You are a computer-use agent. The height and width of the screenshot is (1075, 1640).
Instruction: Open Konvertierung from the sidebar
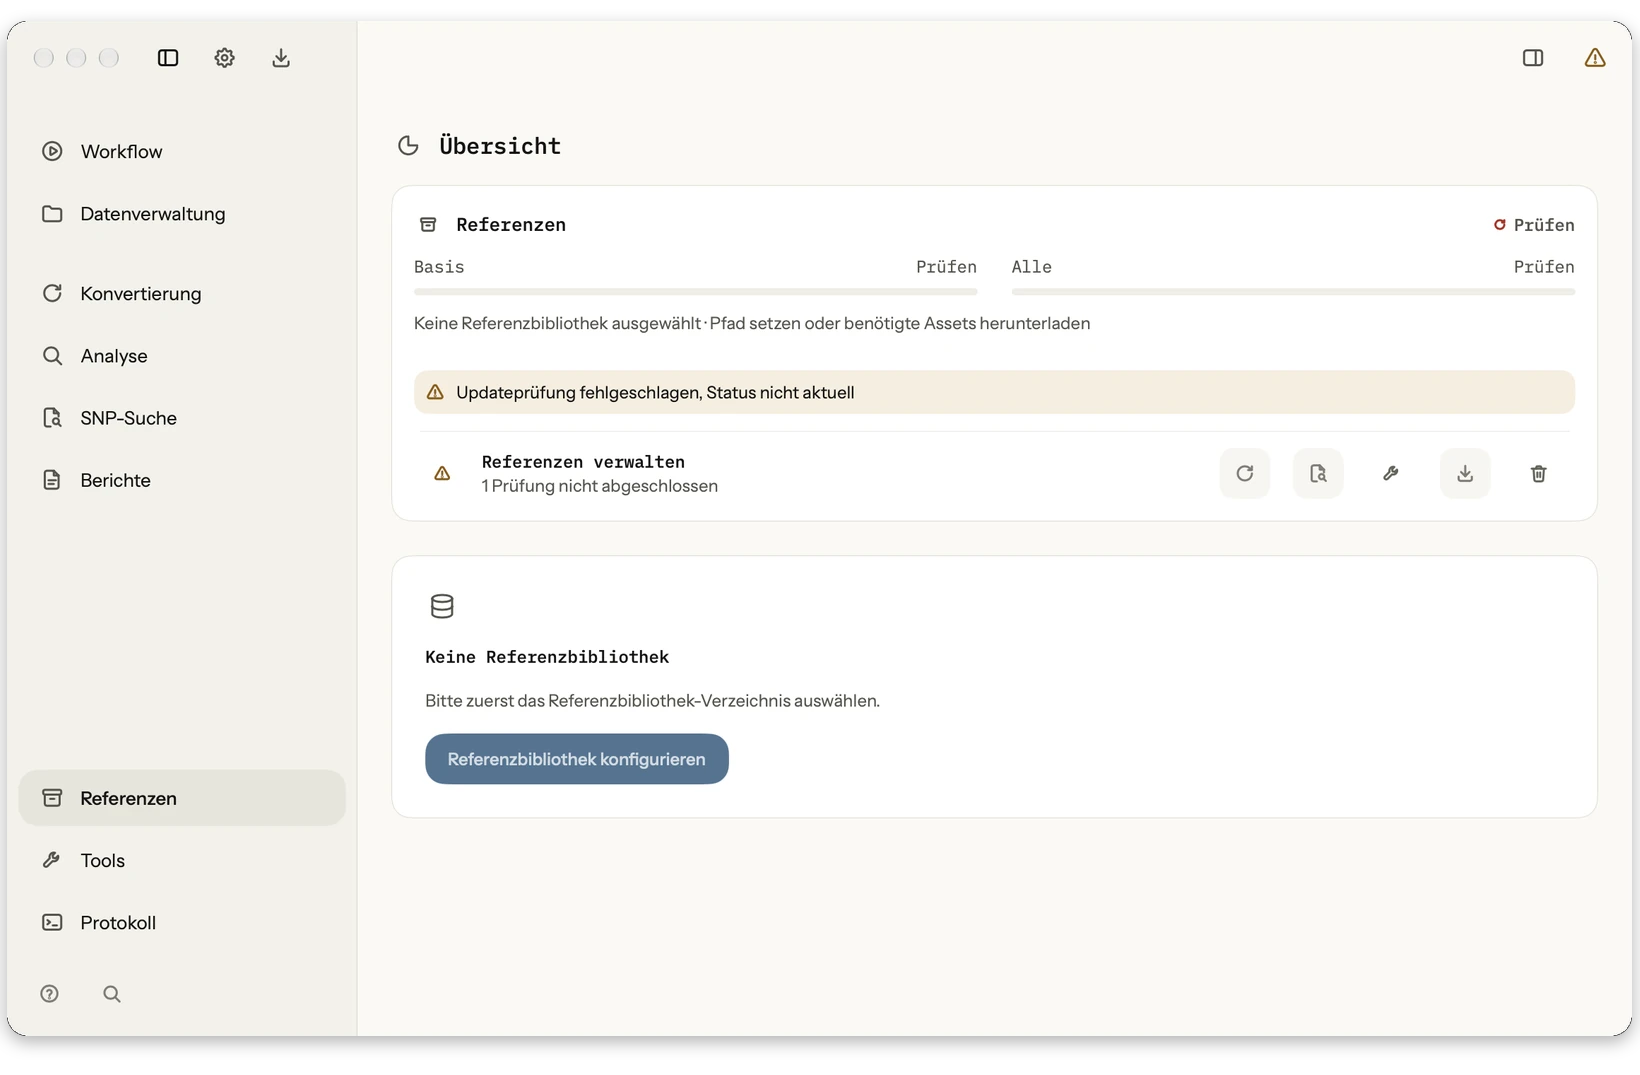click(182, 294)
